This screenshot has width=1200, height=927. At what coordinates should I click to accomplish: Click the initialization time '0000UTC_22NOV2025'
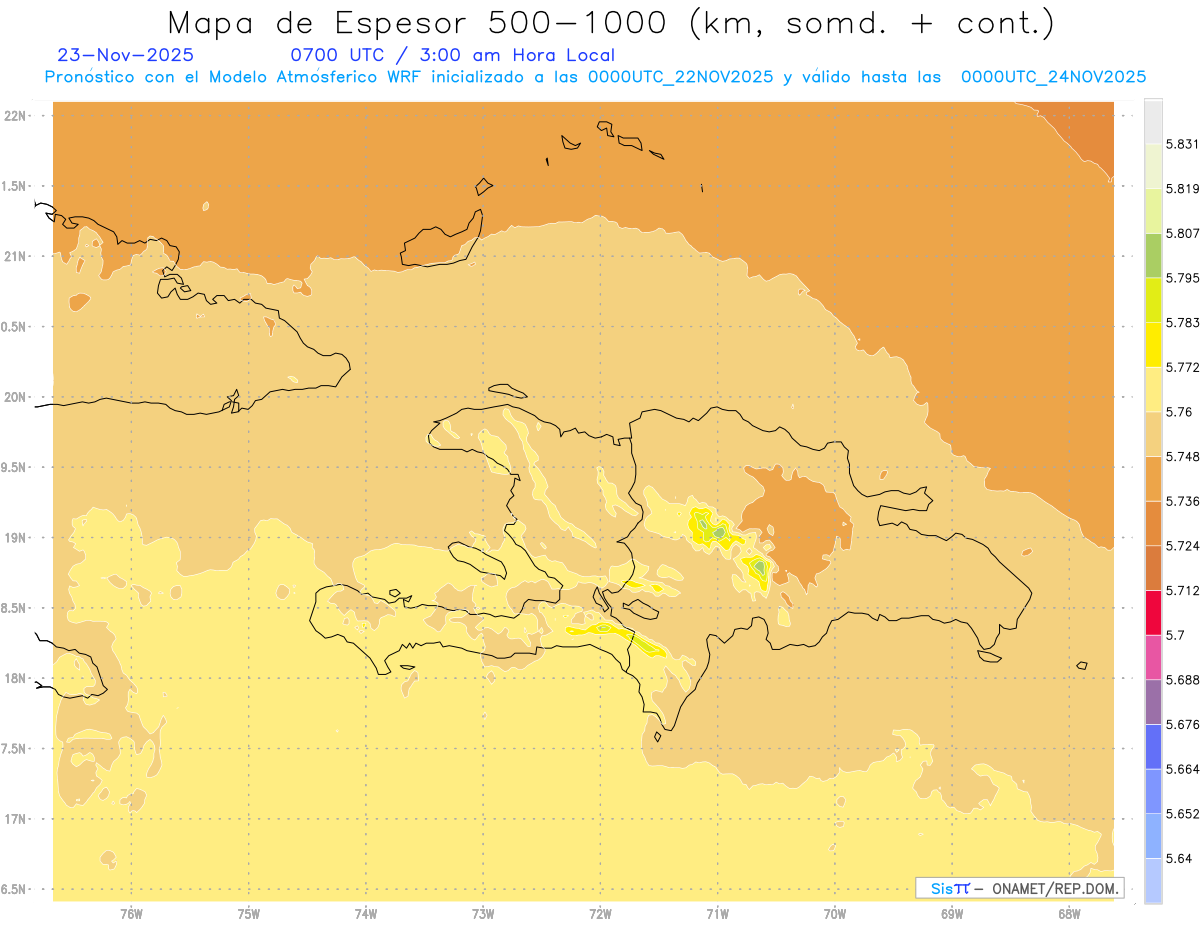pos(681,77)
